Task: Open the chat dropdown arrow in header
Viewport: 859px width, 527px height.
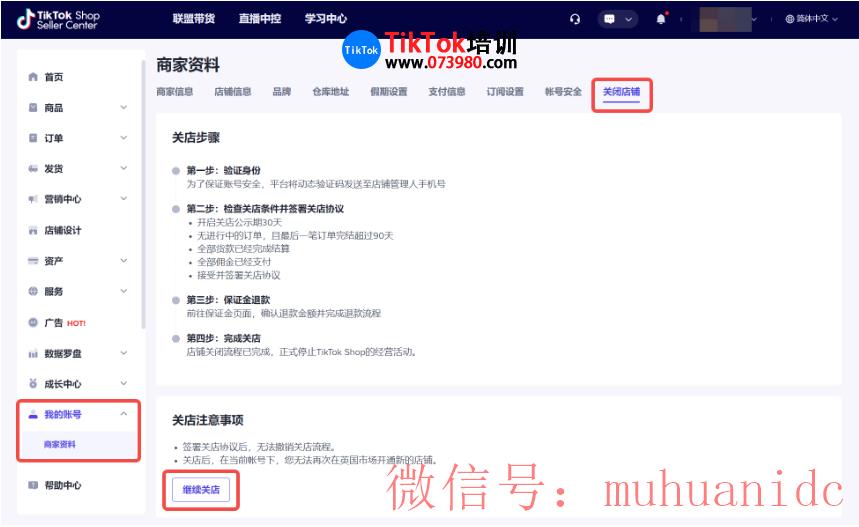Action: [628, 19]
